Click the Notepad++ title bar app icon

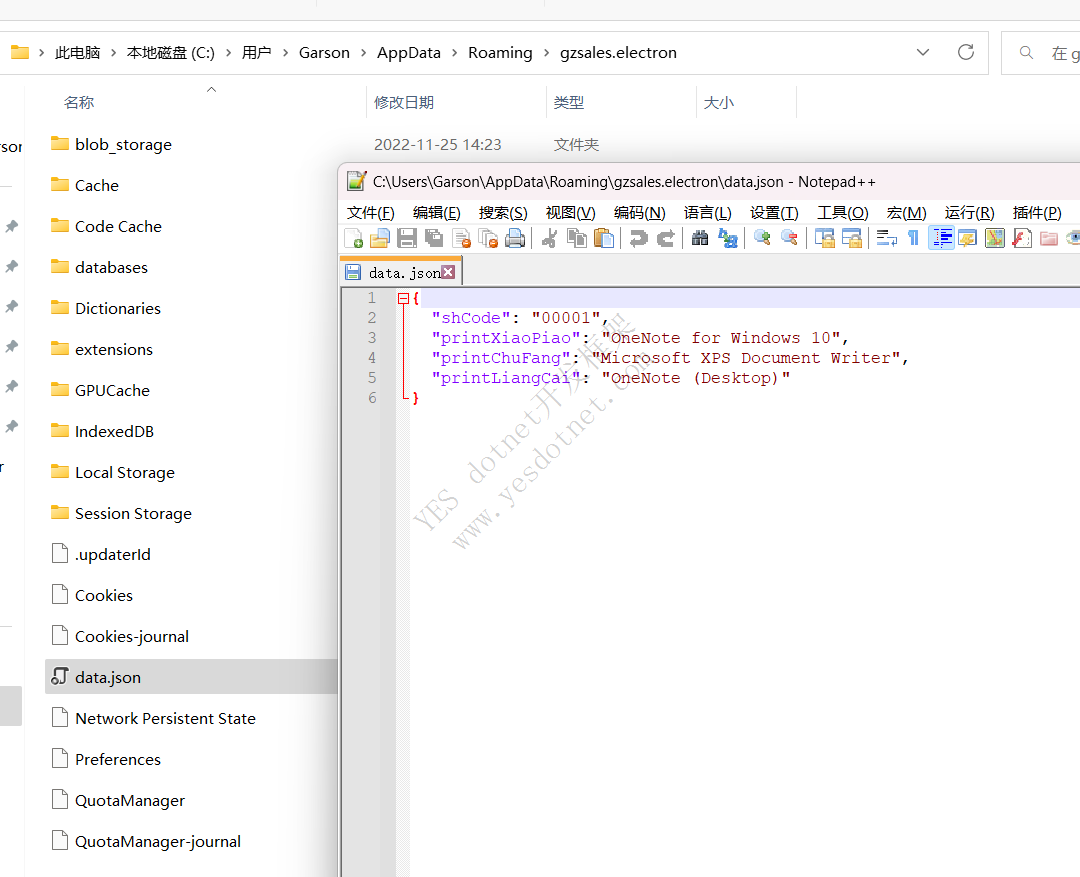356,181
